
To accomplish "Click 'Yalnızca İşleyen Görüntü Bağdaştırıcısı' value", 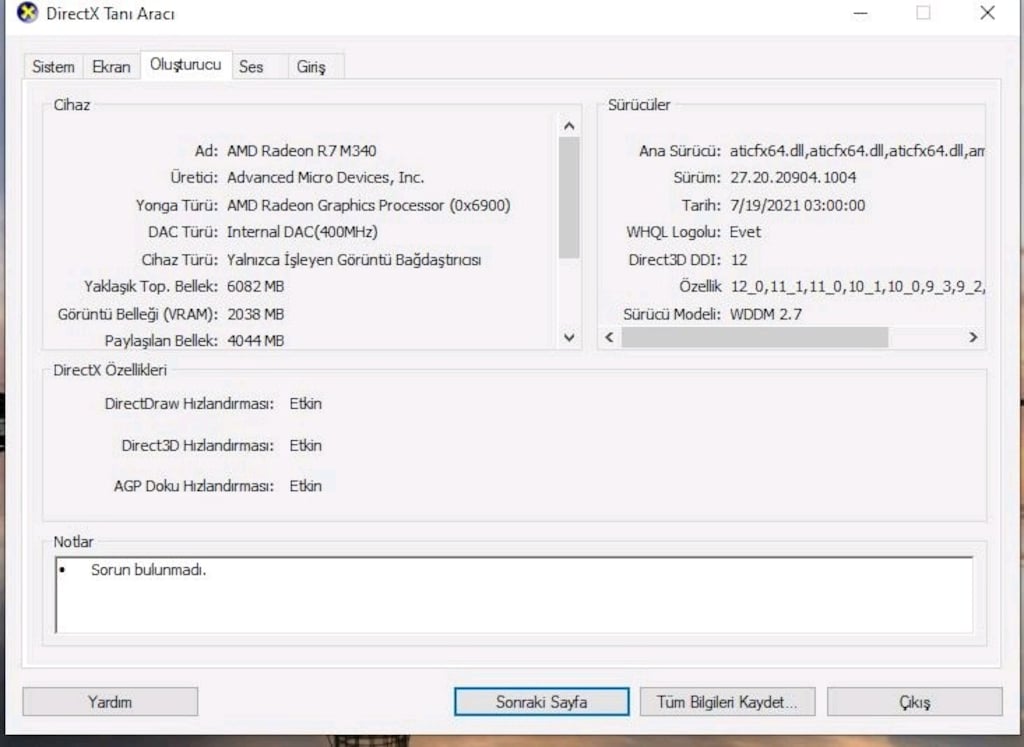I will pos(354,260).
